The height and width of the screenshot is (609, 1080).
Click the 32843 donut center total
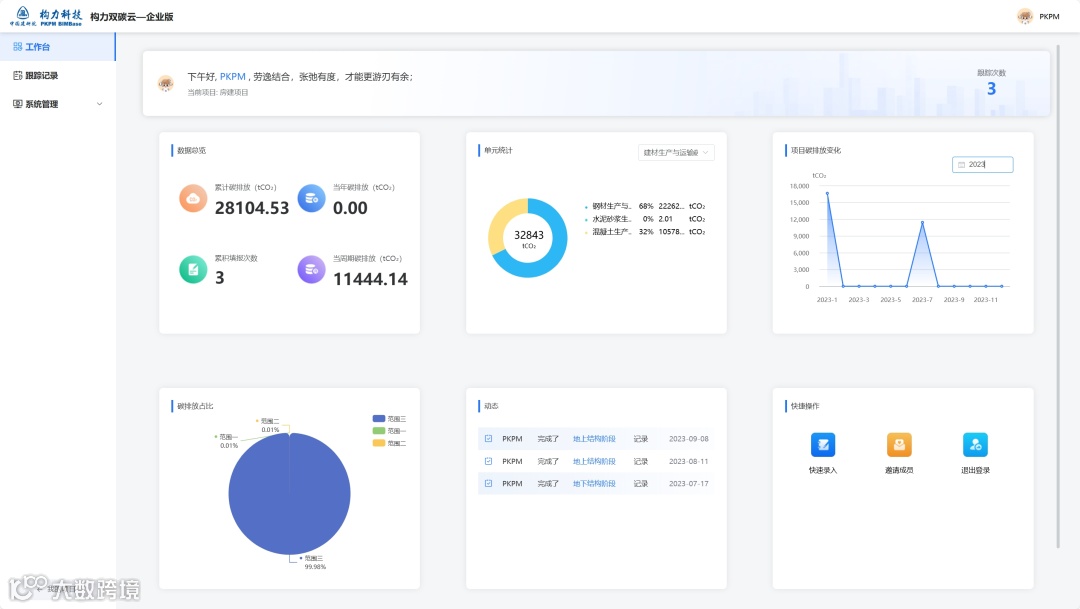pyautogui.click(x=528, y=235)
